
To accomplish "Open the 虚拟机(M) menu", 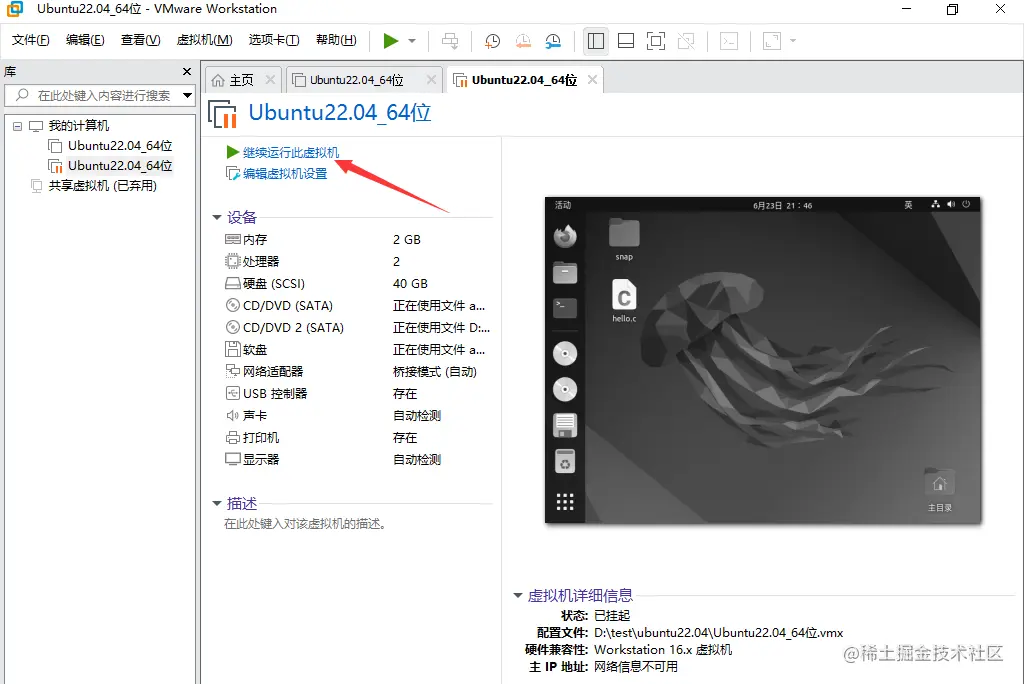I will 204,40.
